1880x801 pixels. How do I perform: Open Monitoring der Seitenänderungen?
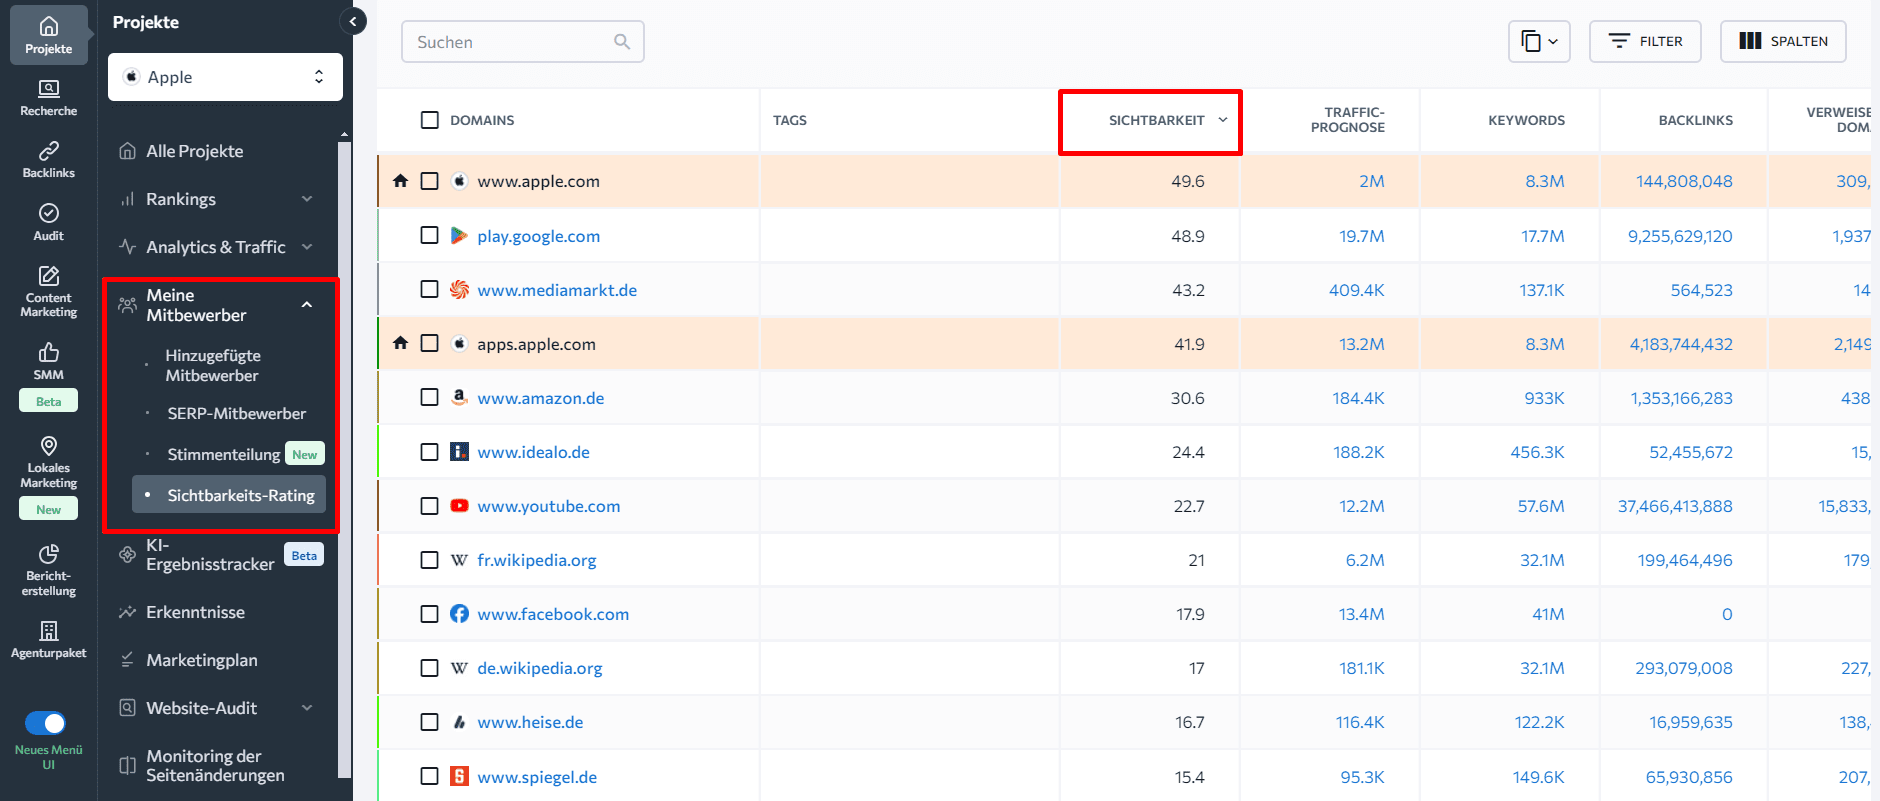pos(217,766)
